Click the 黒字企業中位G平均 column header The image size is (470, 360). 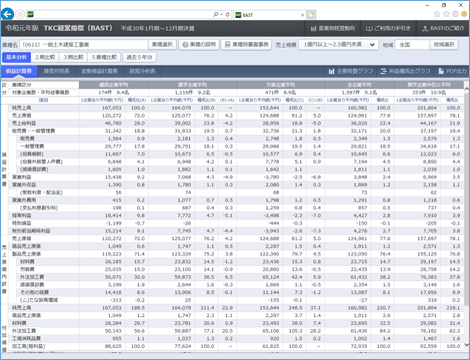(x=429, y=85)
